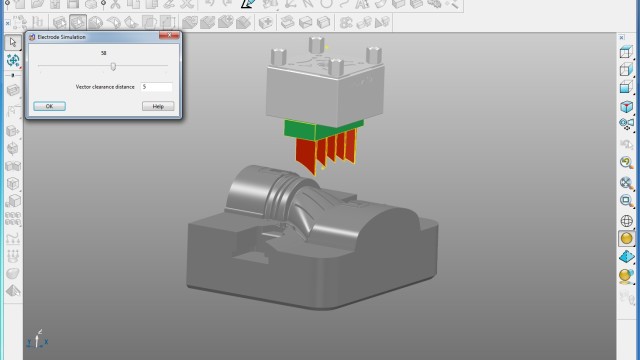Click the triangle-shaped solid boolean icon
640x360 pixels.
click(x=382, y=22)
